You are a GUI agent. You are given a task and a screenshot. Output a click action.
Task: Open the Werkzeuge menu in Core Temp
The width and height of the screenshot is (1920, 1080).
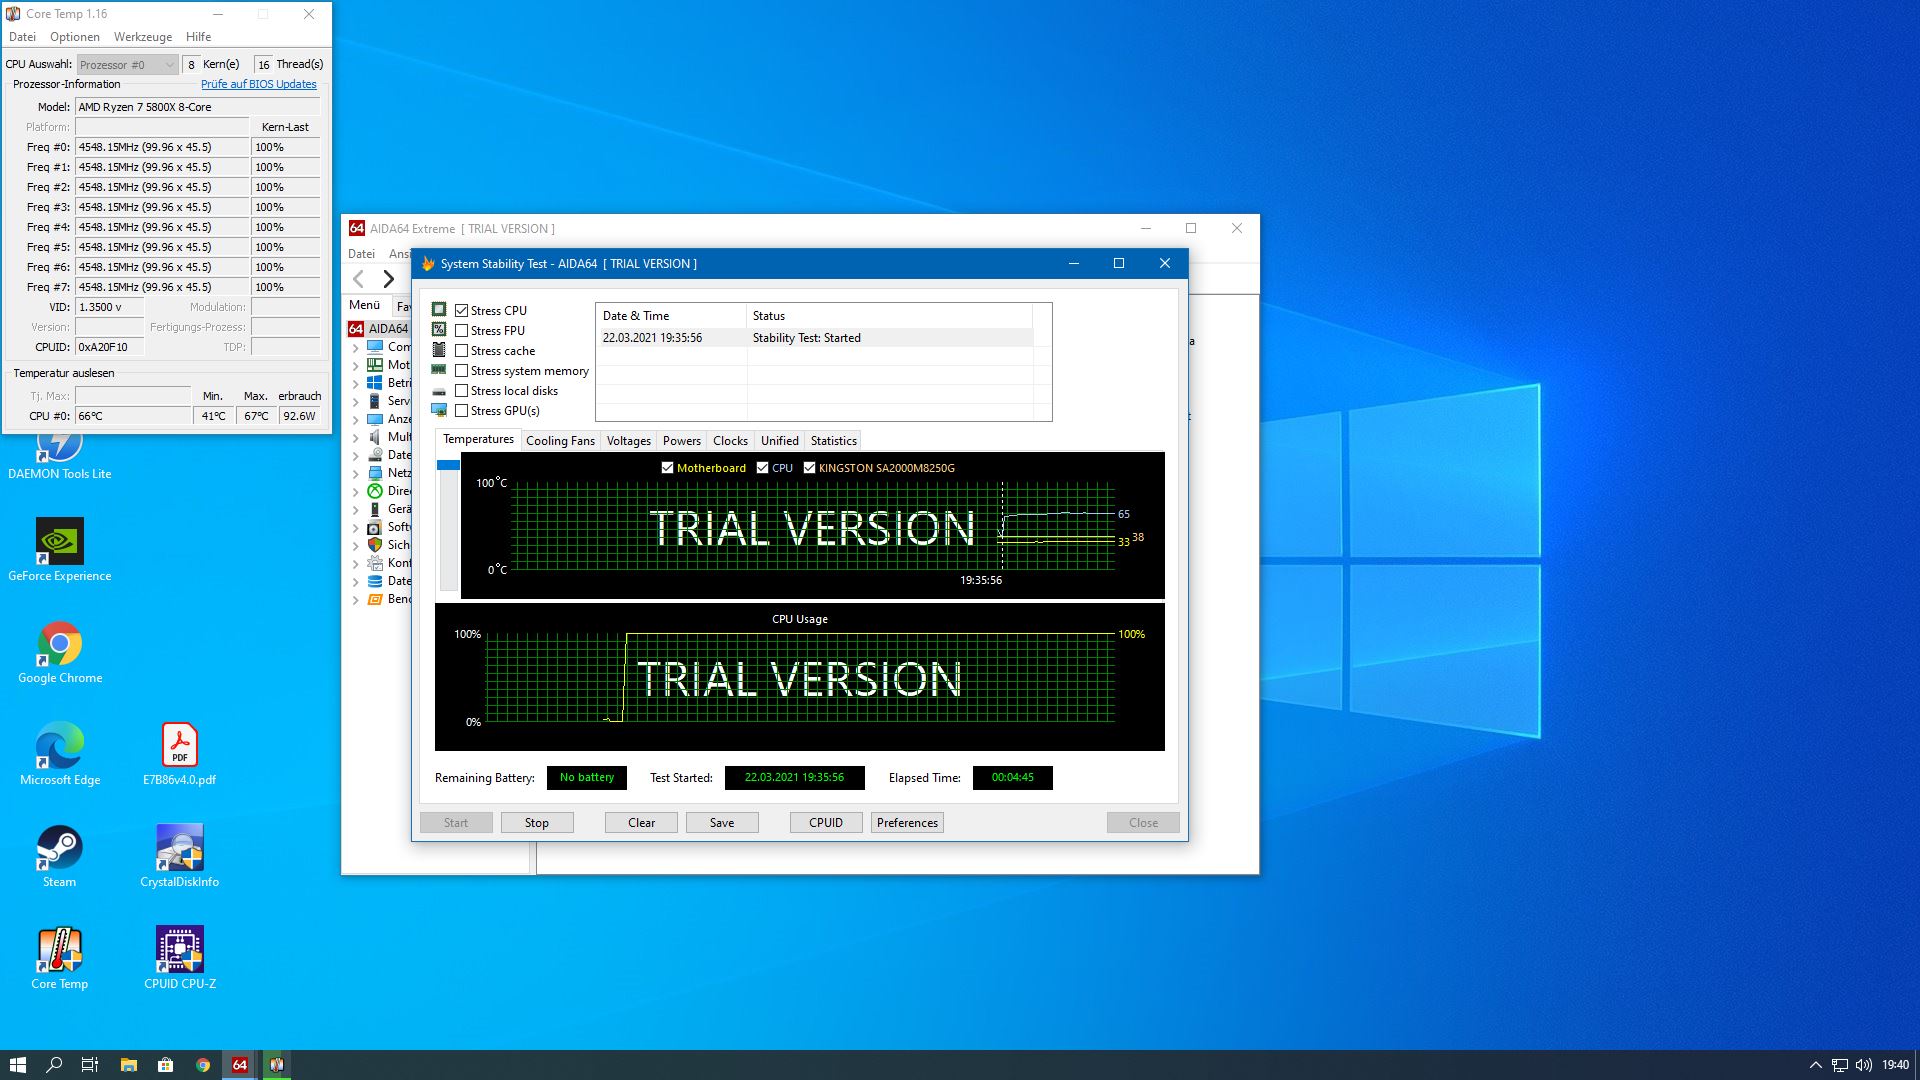pos(143,37)
